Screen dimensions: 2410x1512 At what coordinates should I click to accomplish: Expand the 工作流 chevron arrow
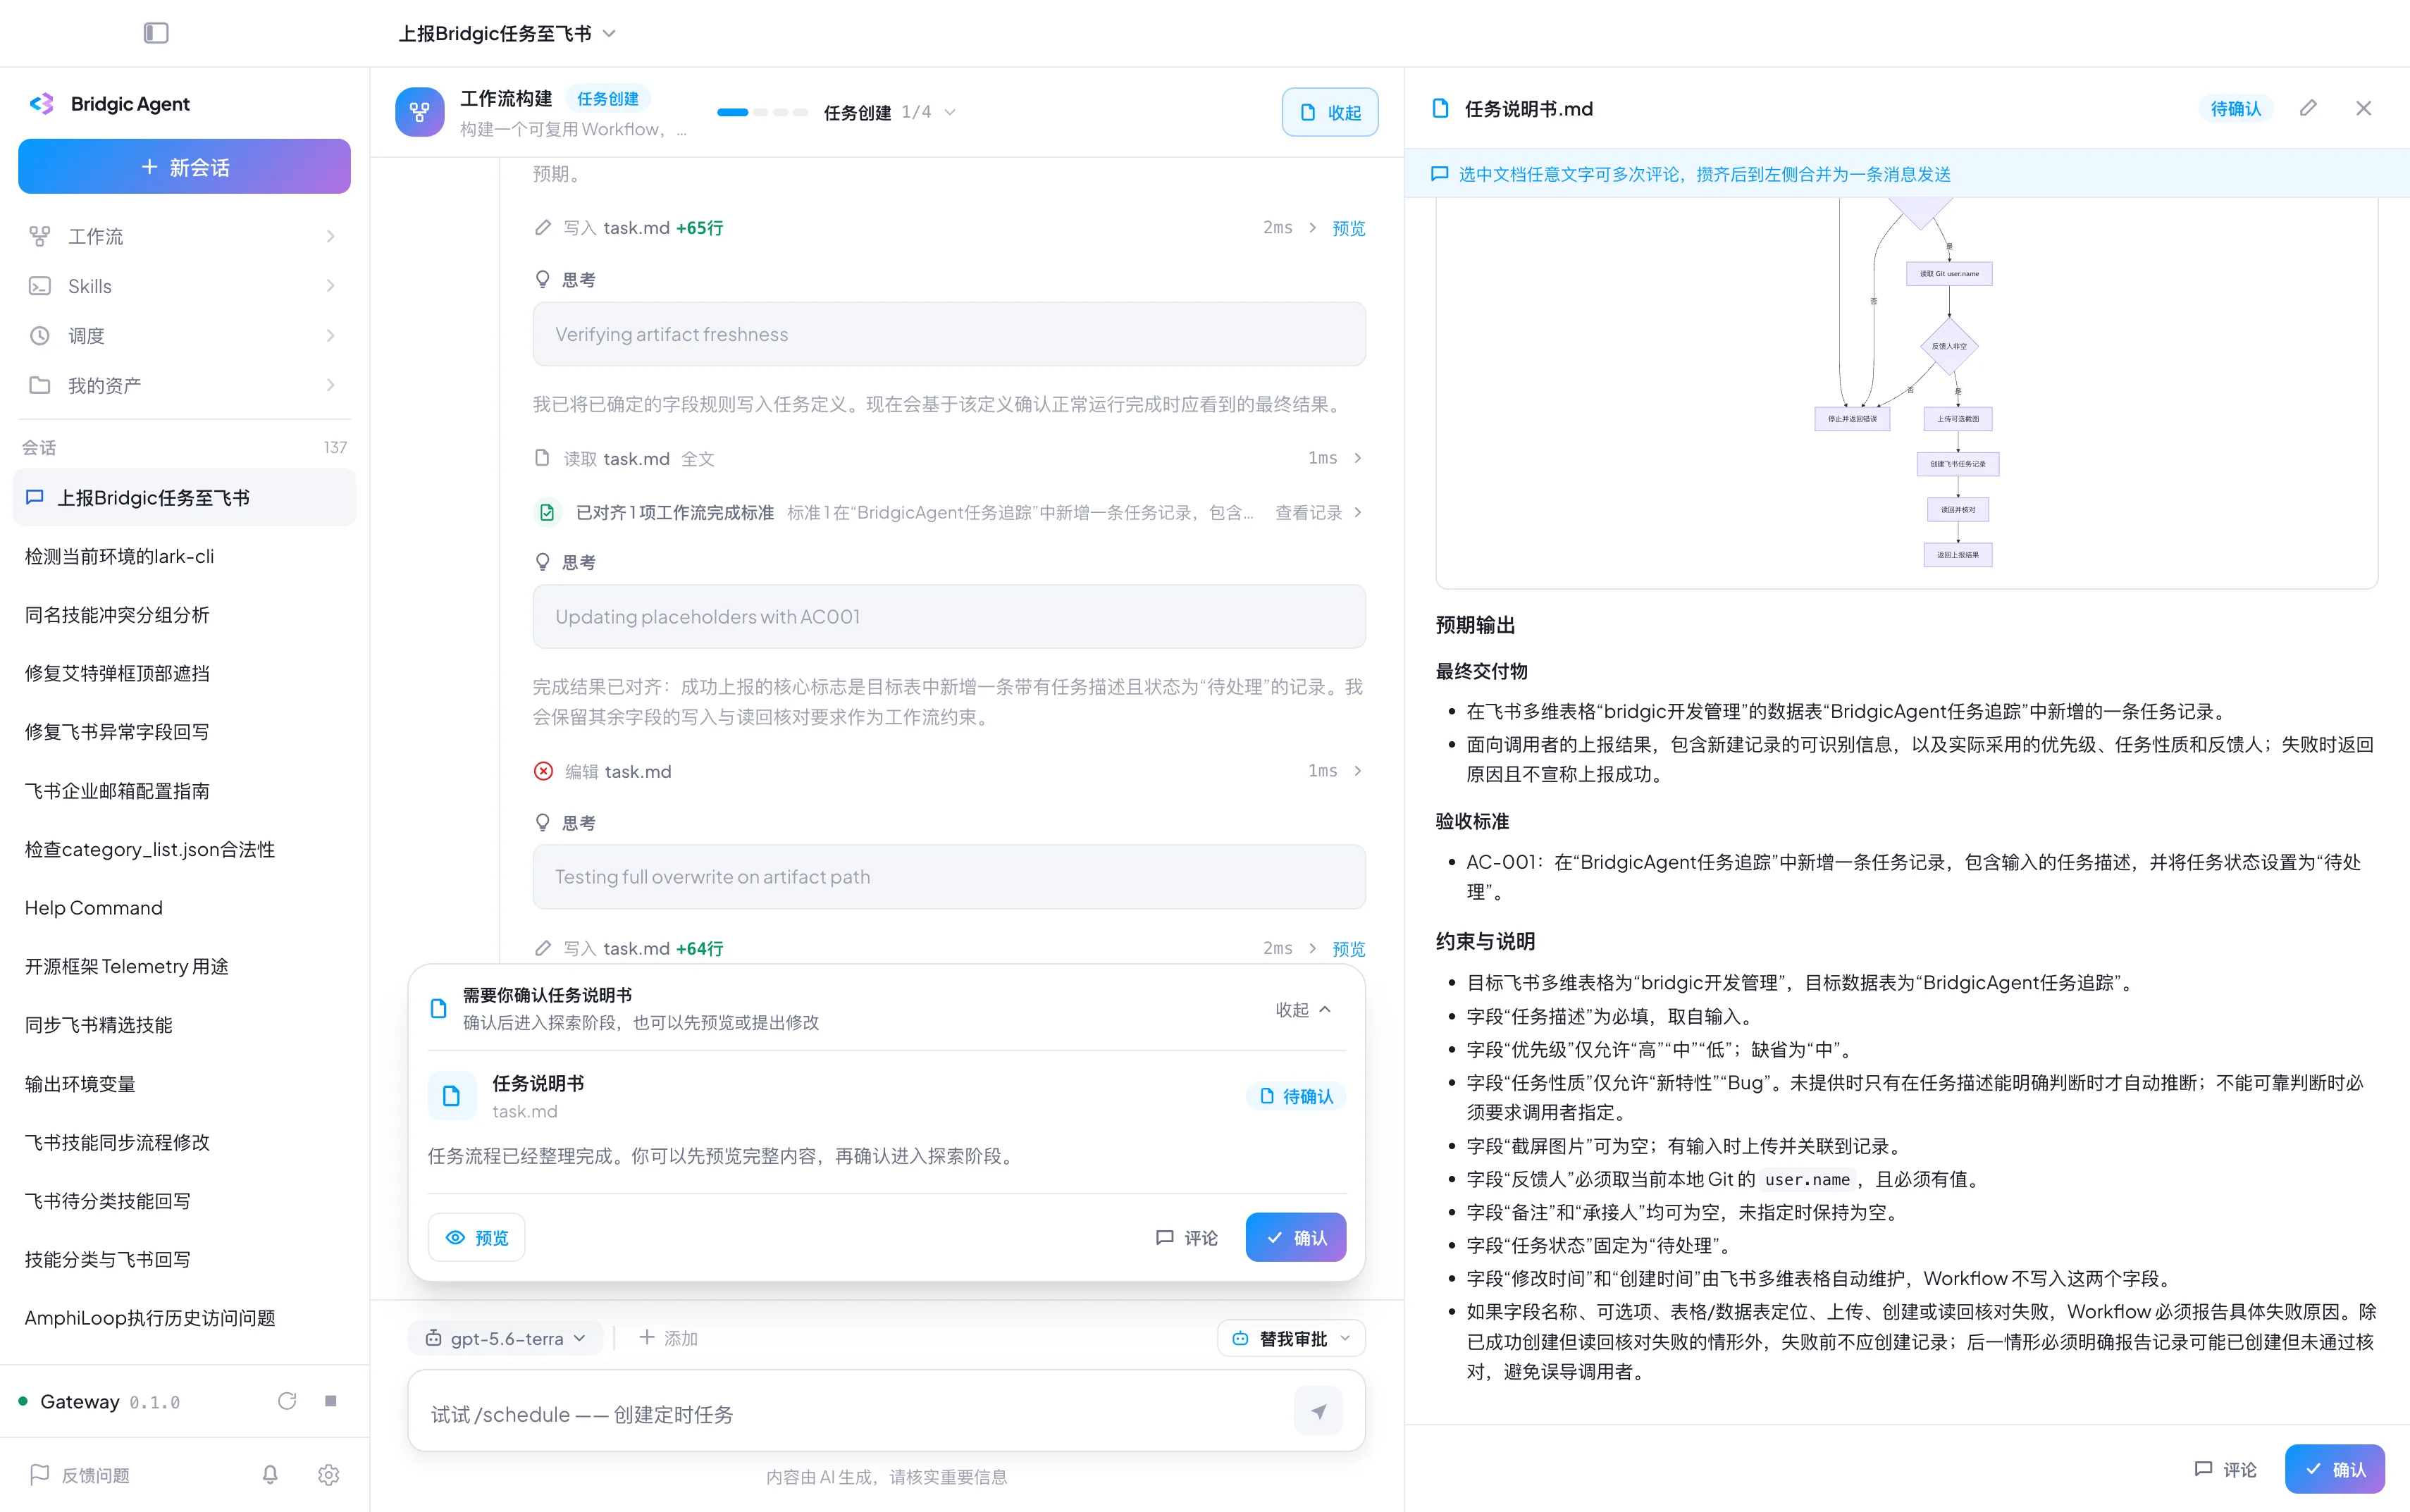pos(330,236)
